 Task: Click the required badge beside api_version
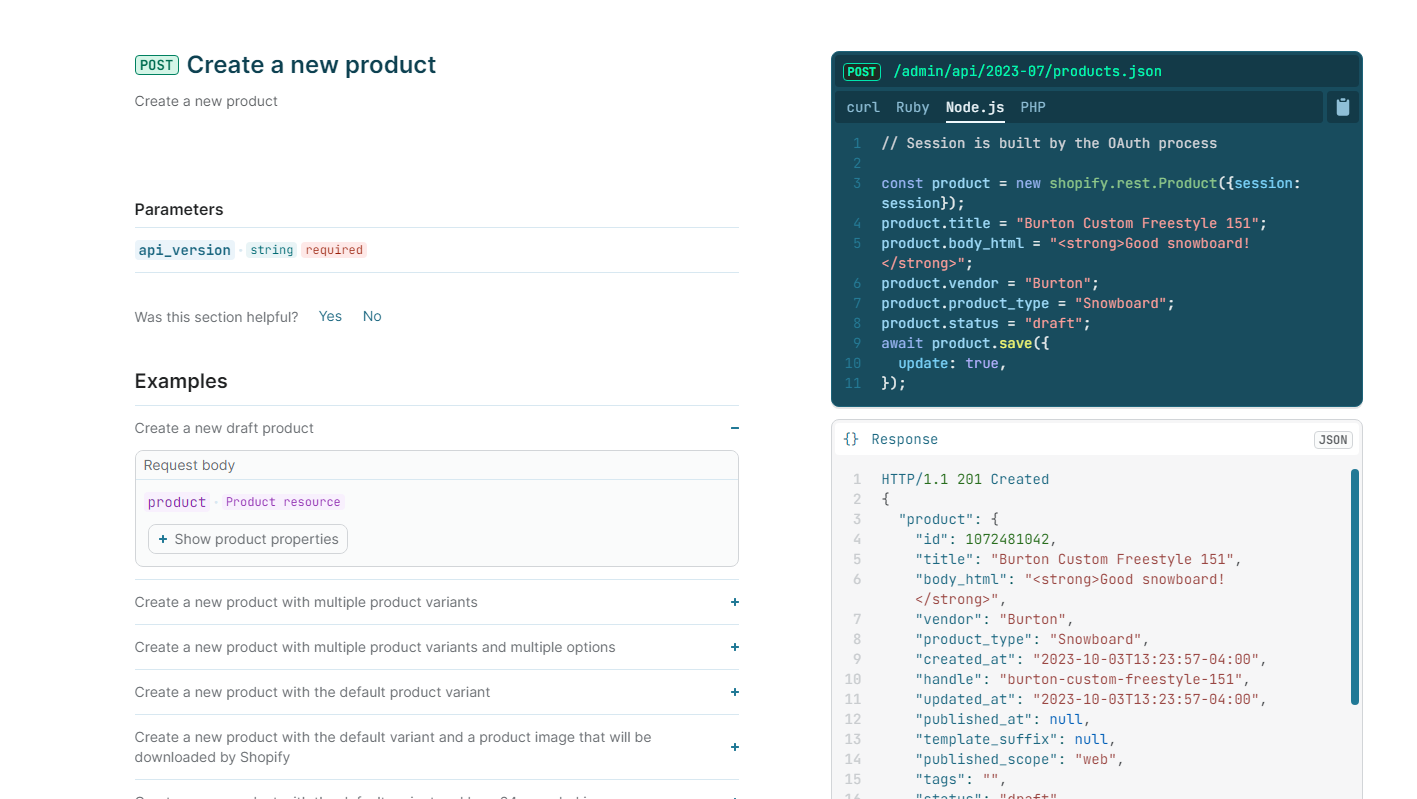coord(334,250)
